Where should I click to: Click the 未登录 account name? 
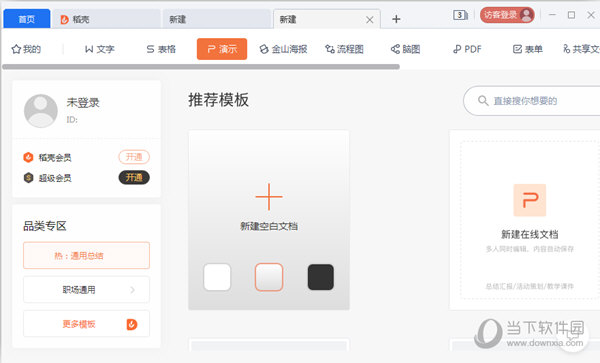click(83, 103)
